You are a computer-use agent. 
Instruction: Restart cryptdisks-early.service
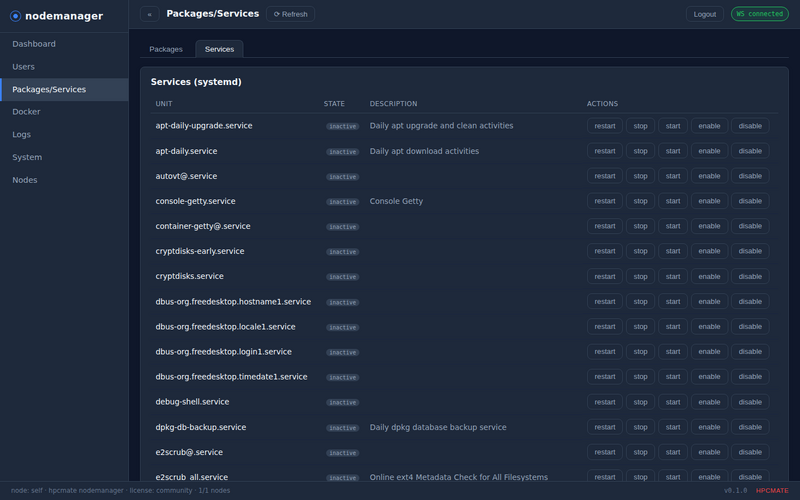tap(605, 251)
